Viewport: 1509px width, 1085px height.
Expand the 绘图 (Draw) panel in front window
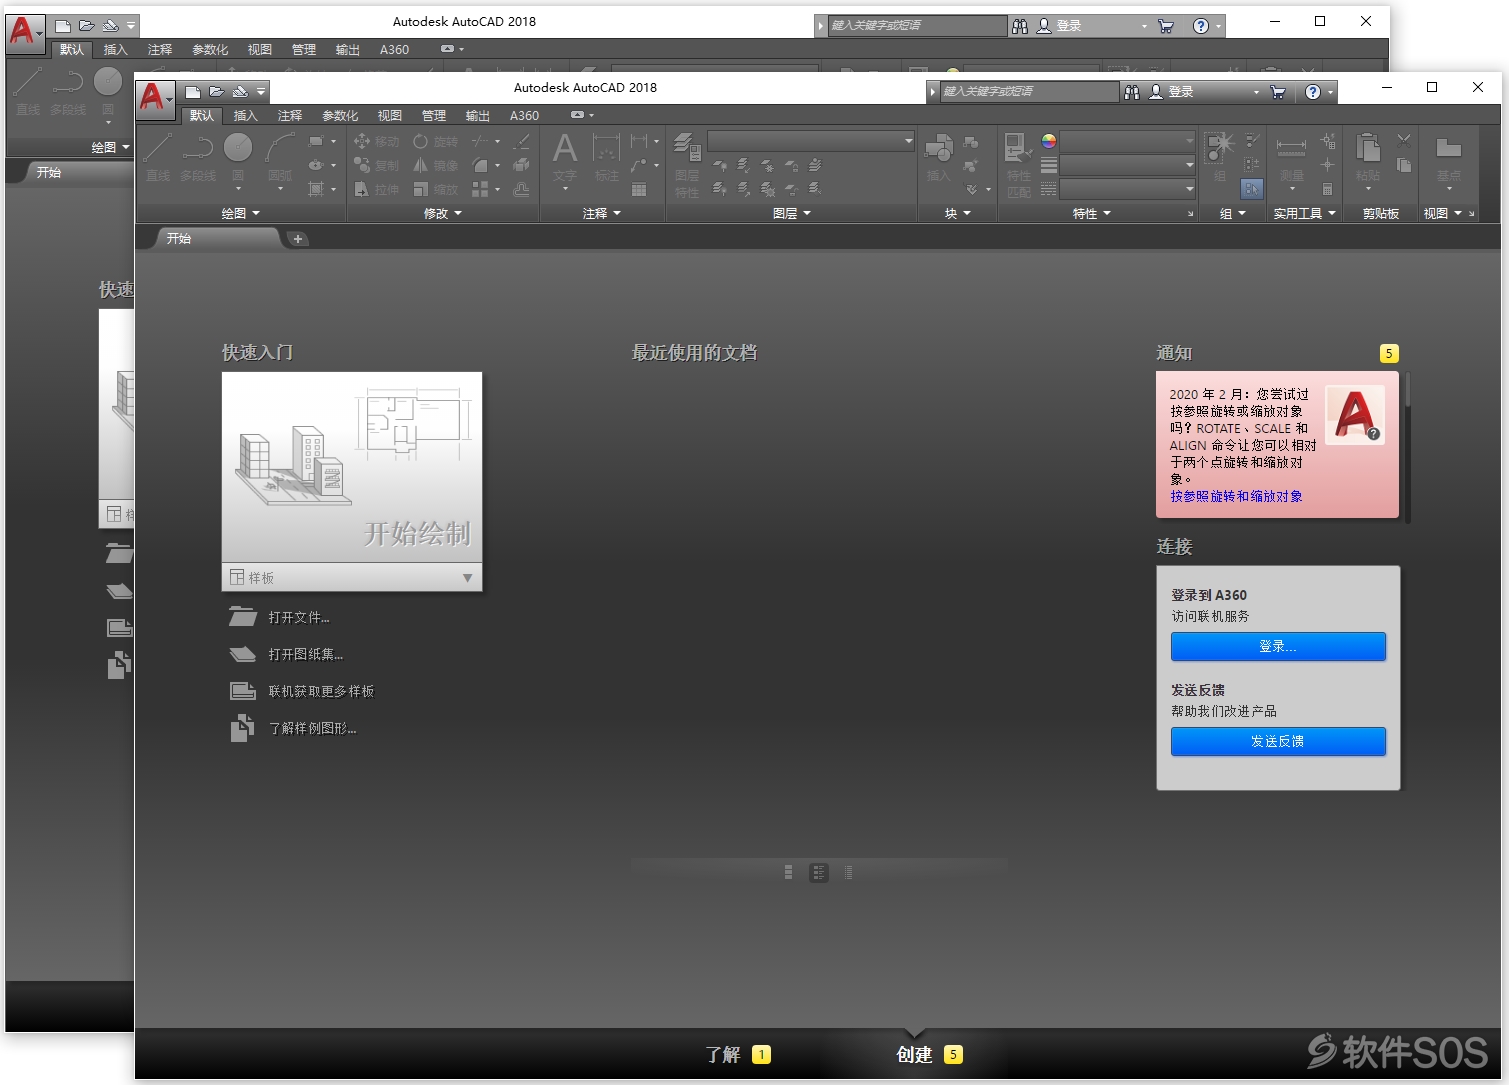tap(241, 213)
